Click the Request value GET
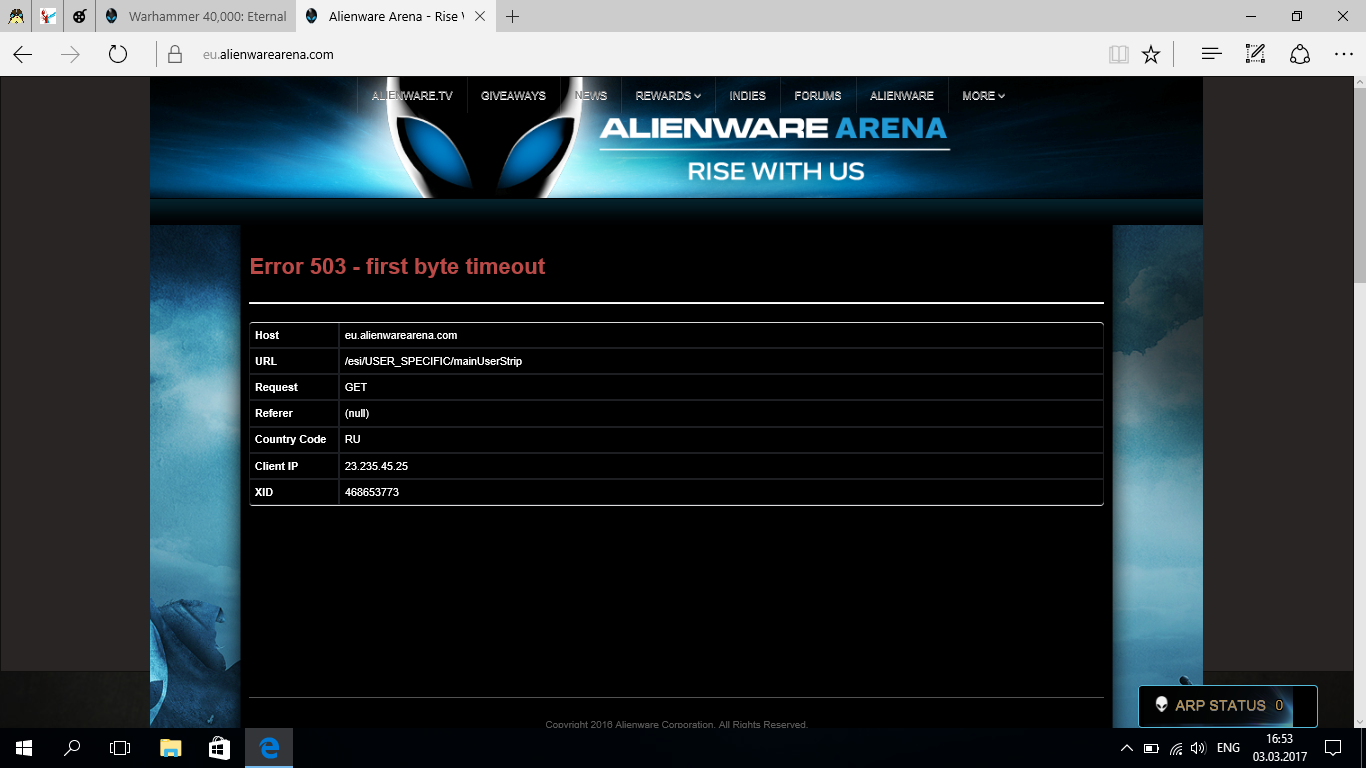This screenshot has width=1366, height=768. pos(356,387)
